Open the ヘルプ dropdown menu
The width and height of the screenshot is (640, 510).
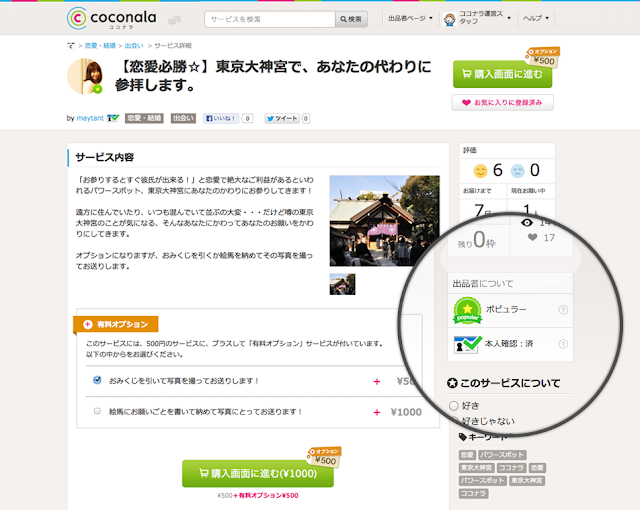point(536,18)
